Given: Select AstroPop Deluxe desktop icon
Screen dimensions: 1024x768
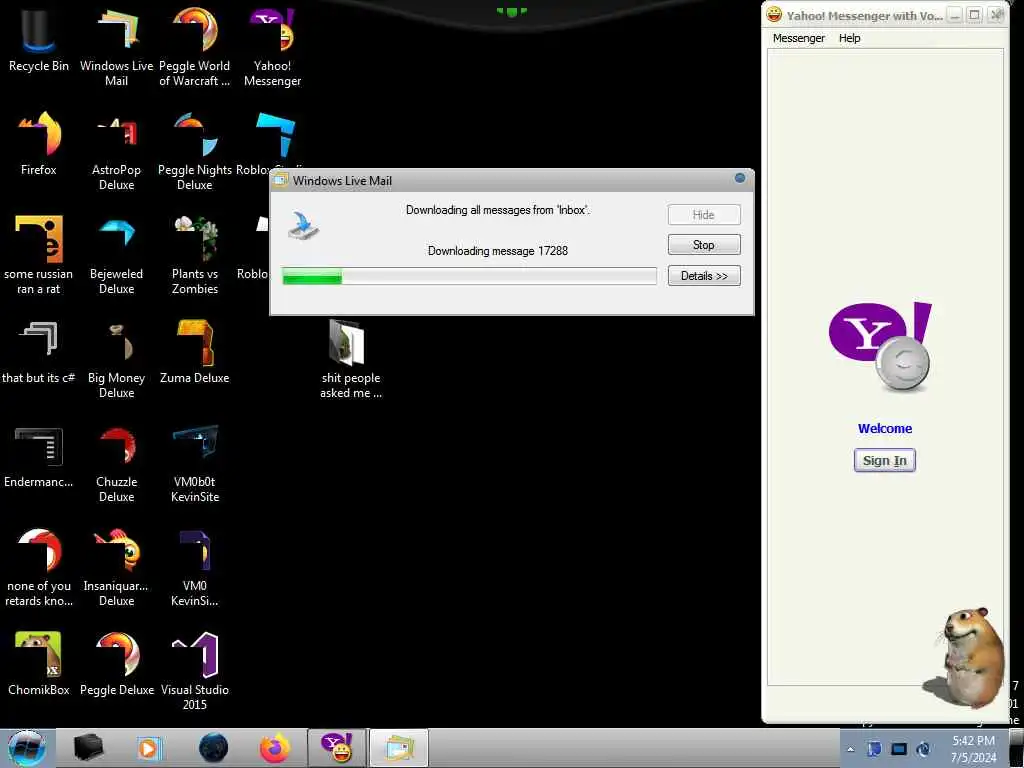Looking at the screenshot, I should coord(116,152).
